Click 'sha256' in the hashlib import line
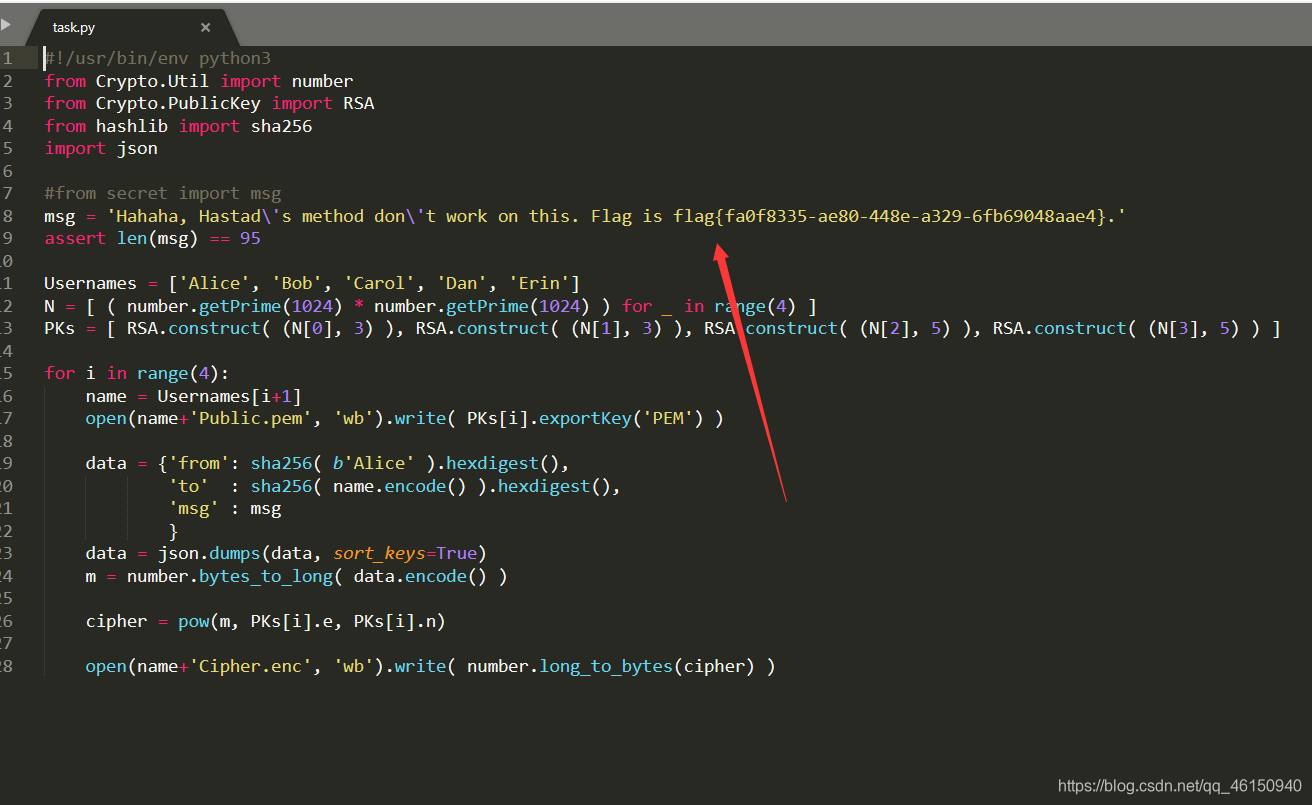1312x805 pixels. pyautogui.click(x=281, y=126)
